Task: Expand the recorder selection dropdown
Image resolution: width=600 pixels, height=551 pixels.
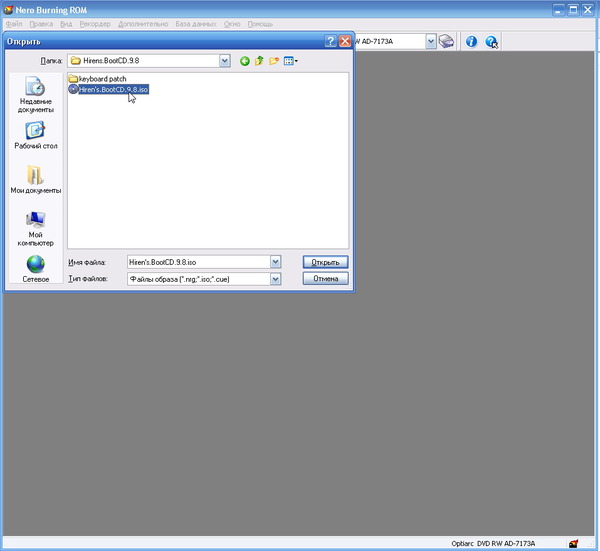Action: click(430, 41)
